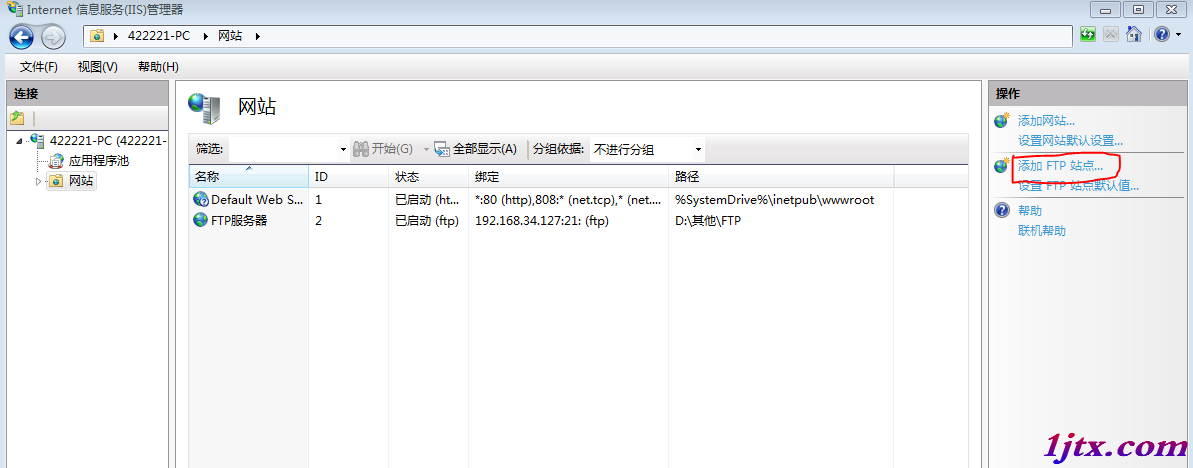Open the dropdown arrow beside Help icon
The width and height of the screenshot is (1193, 468).
tap(1178, 35)
